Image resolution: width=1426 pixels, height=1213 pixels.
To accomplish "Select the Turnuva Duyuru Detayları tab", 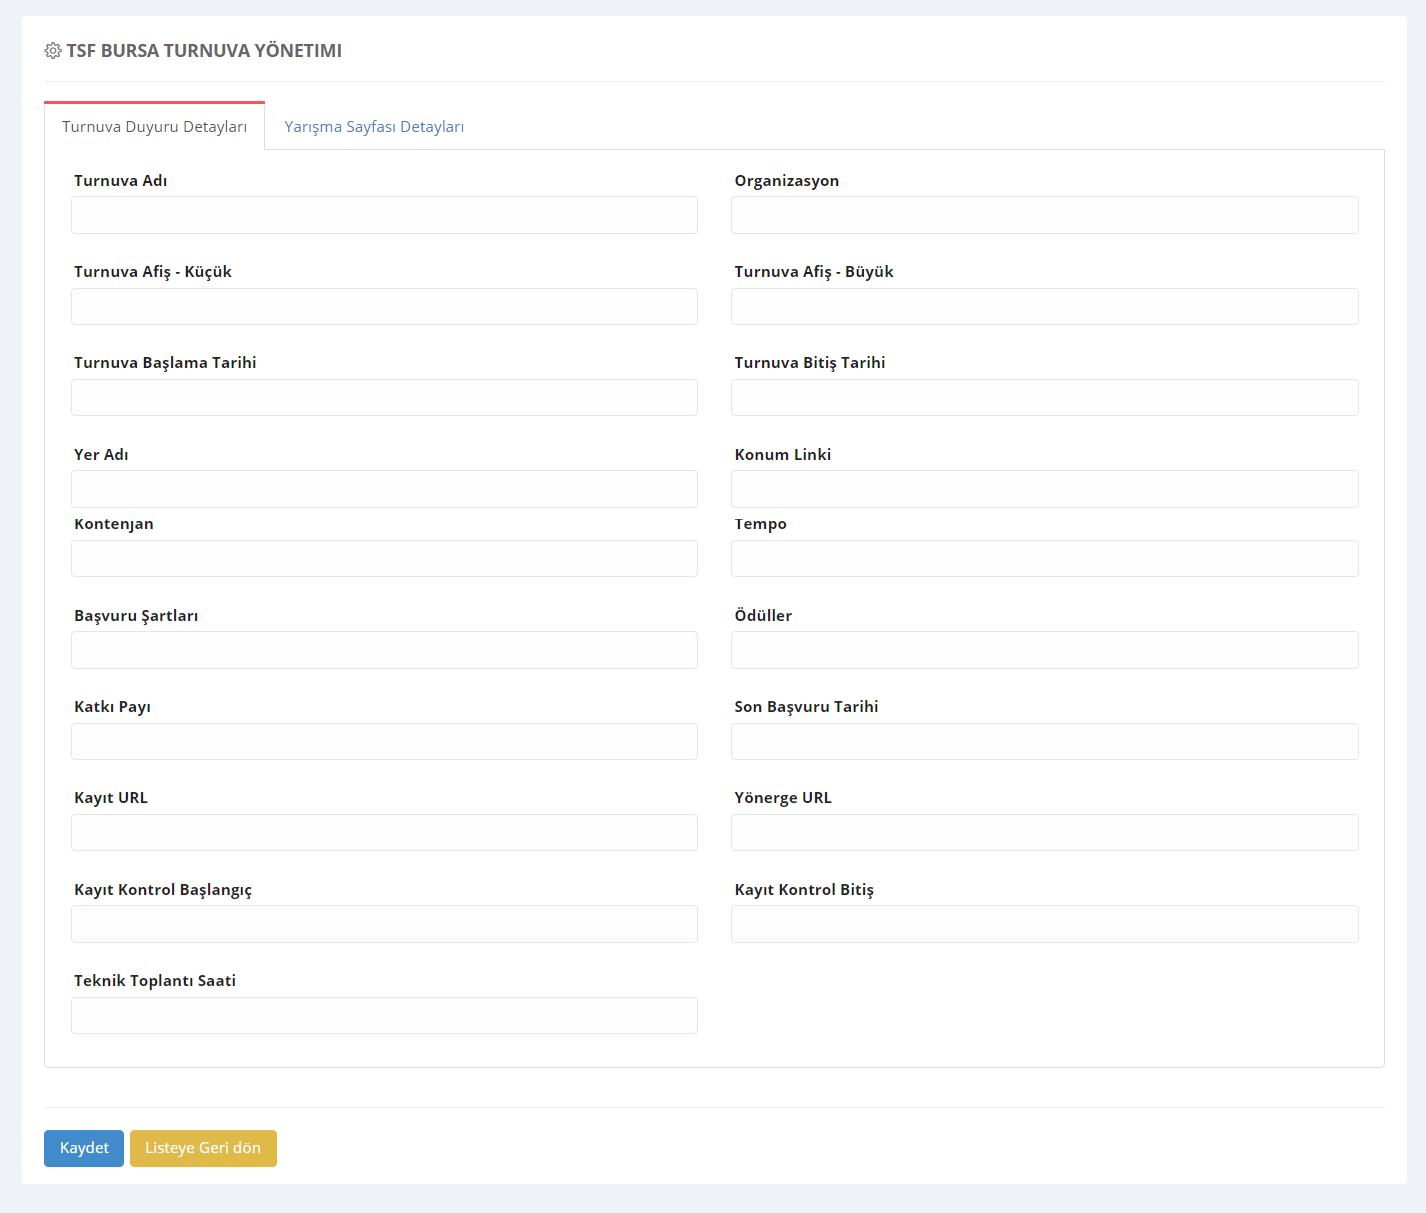I will point(154,127).
